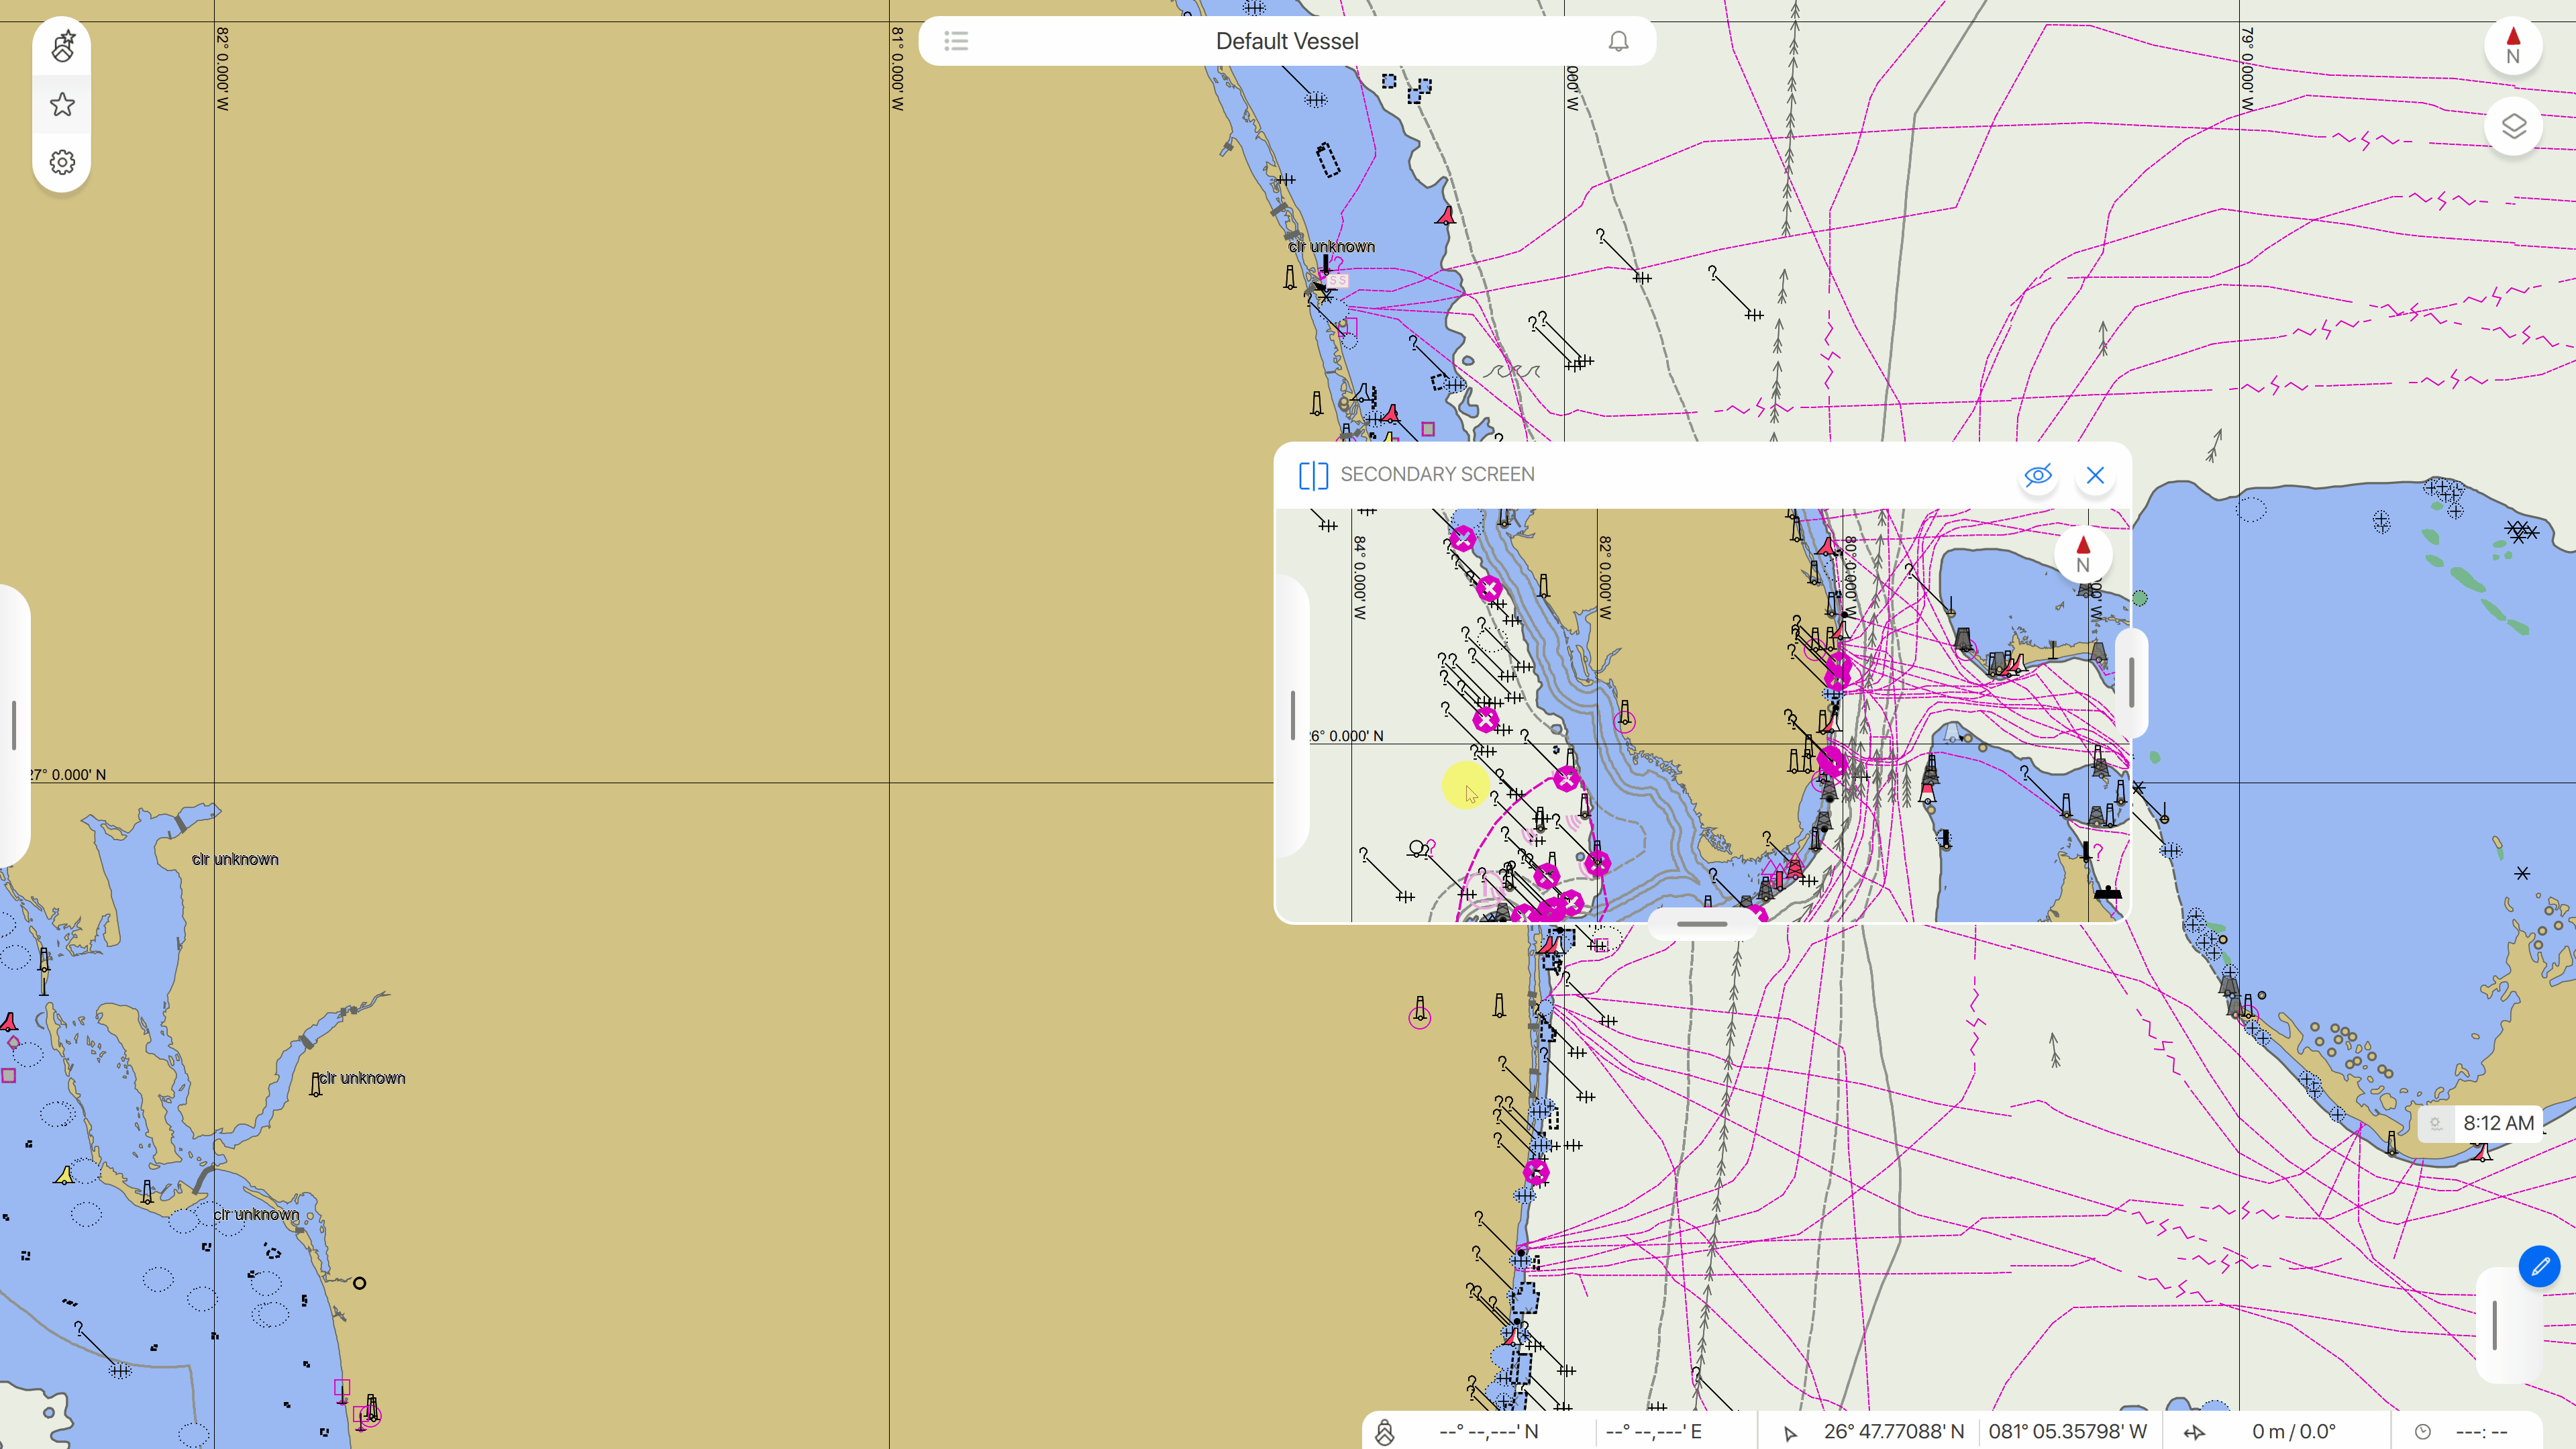Click the secondary screen split icon
The height and width of the screenshot is (1449, 2576).
click(1313, 475)
